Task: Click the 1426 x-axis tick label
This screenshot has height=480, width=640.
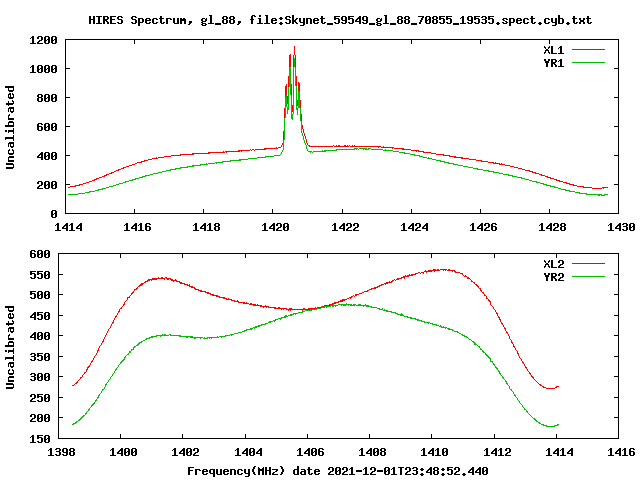Action: tap(483, 227)
